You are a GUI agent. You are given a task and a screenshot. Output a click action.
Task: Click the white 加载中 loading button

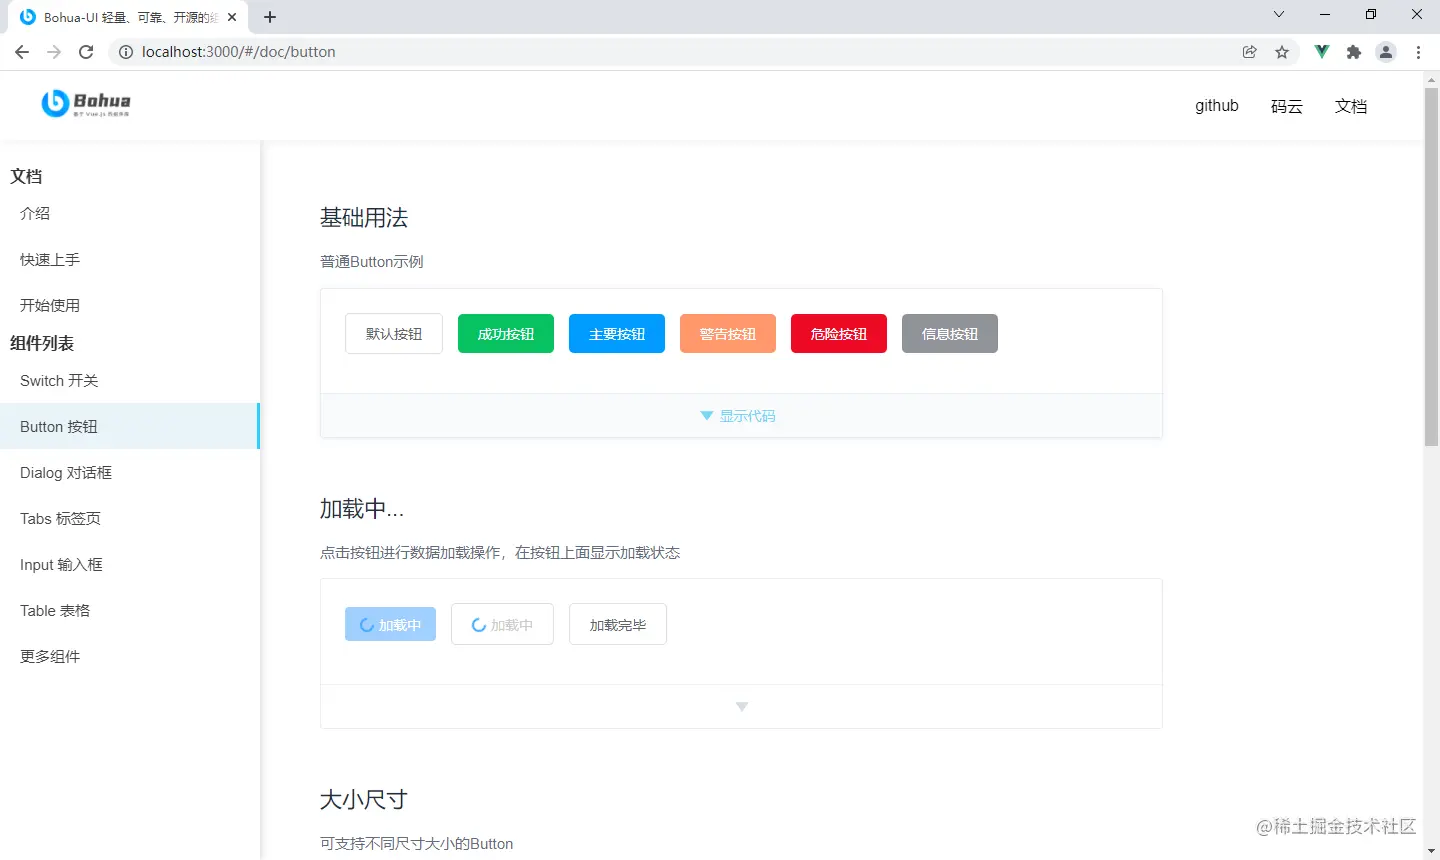click(x=502, y=624)
